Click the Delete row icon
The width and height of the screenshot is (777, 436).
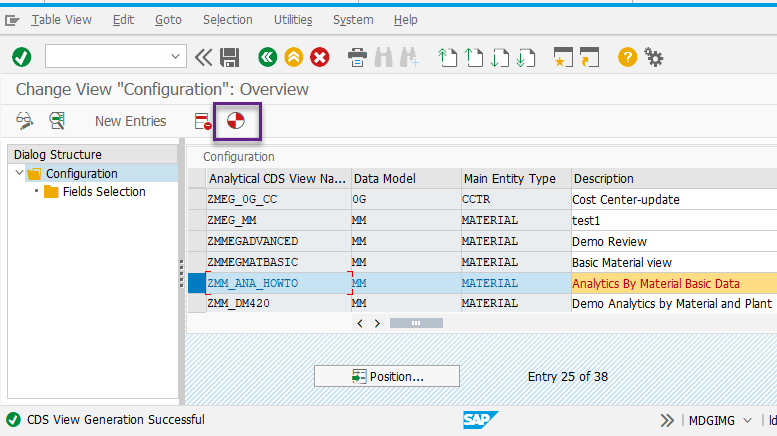[203, 121]
